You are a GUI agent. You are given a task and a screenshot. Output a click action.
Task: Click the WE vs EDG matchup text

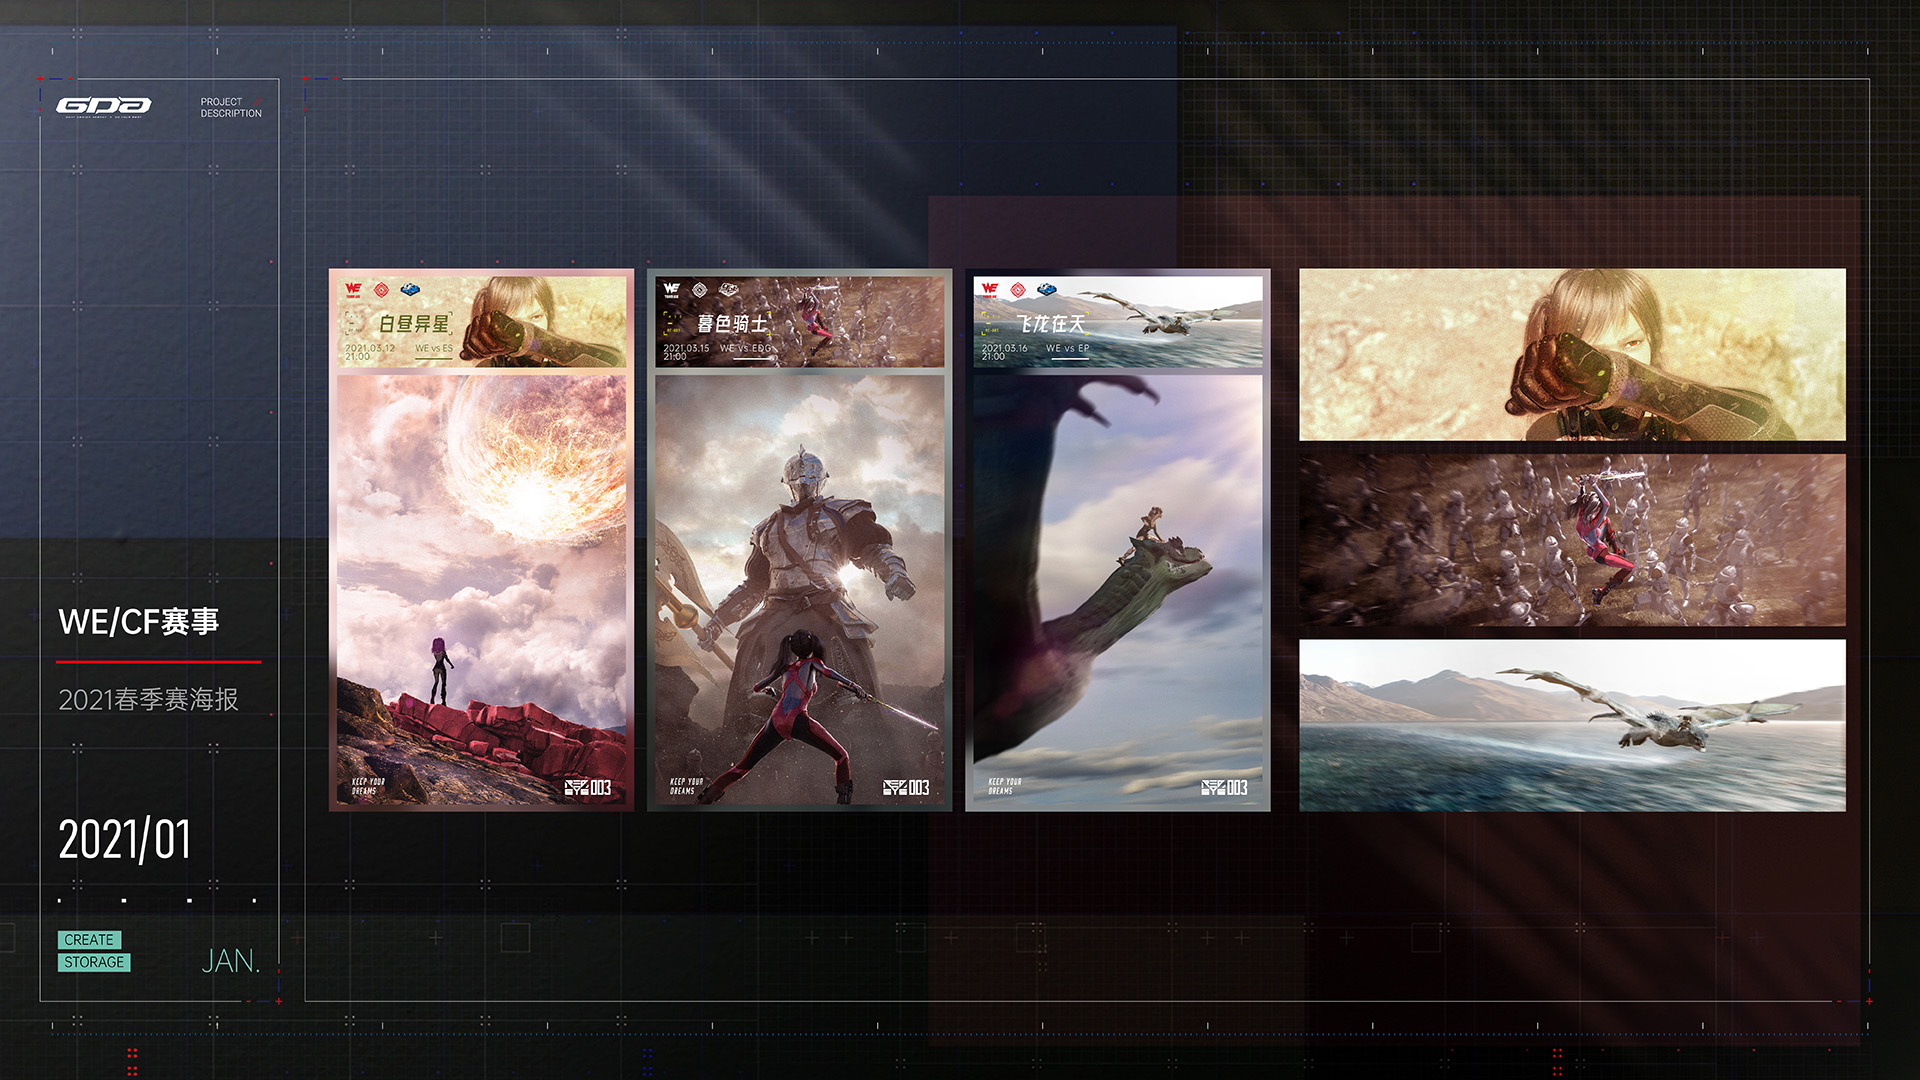click(746, 349)
